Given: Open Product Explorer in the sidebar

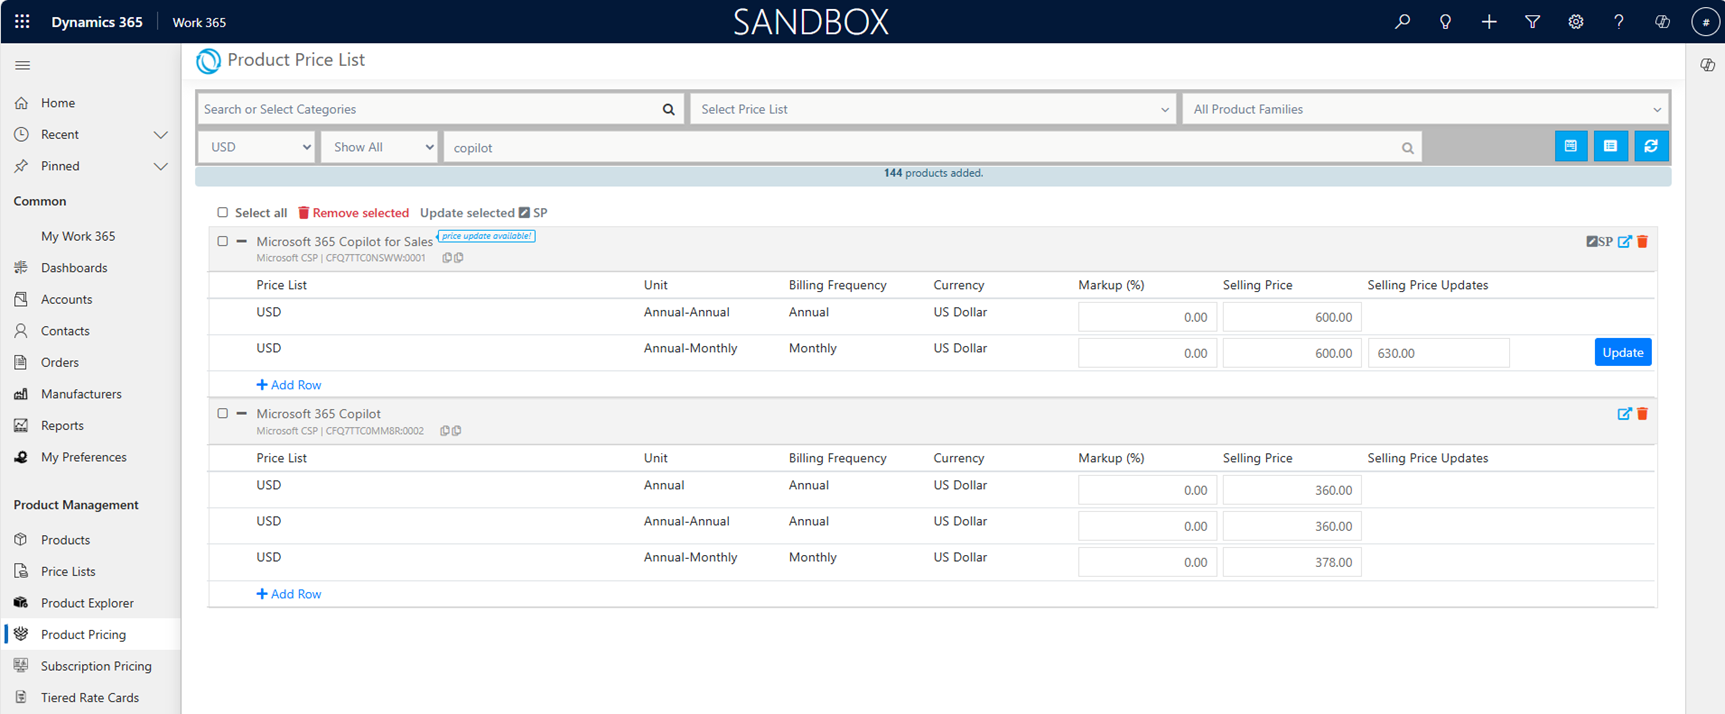Looking at the screenshot, I should pyautogui.click(x=87, y=603).
